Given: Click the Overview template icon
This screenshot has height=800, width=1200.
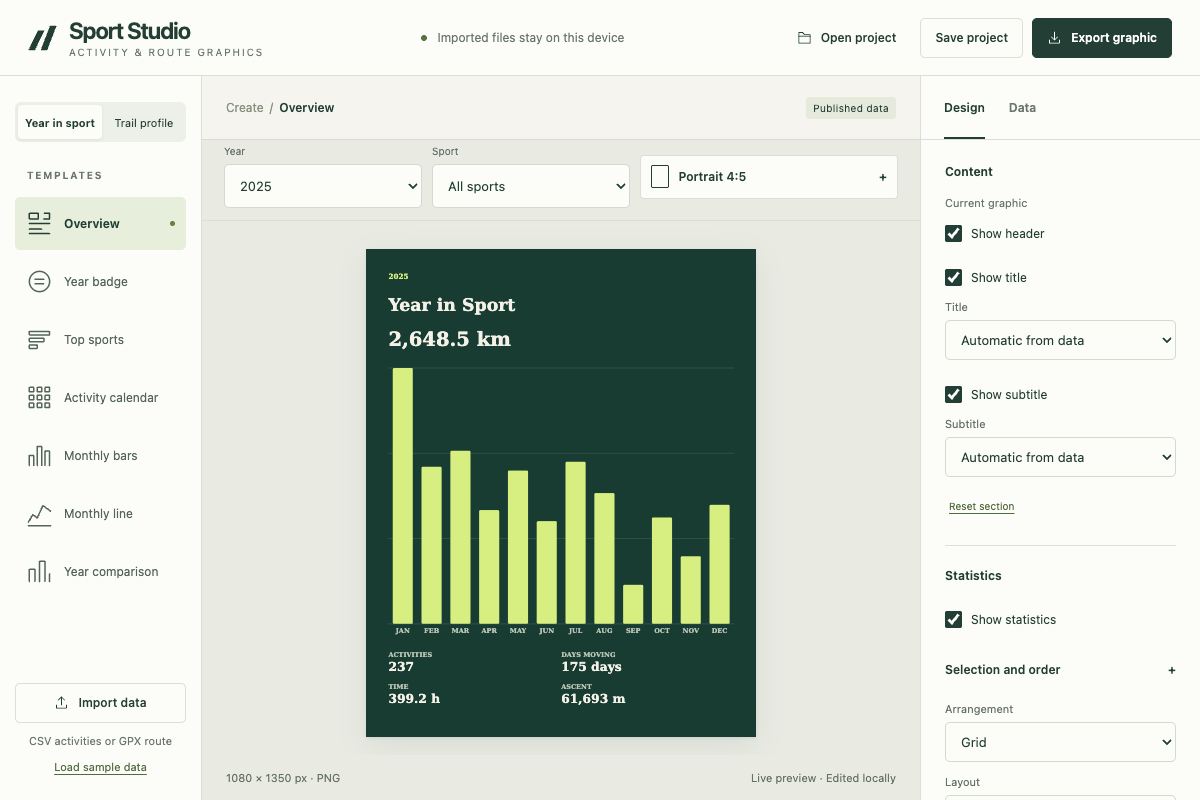Looking at the screenshot, I should [39, 224].
